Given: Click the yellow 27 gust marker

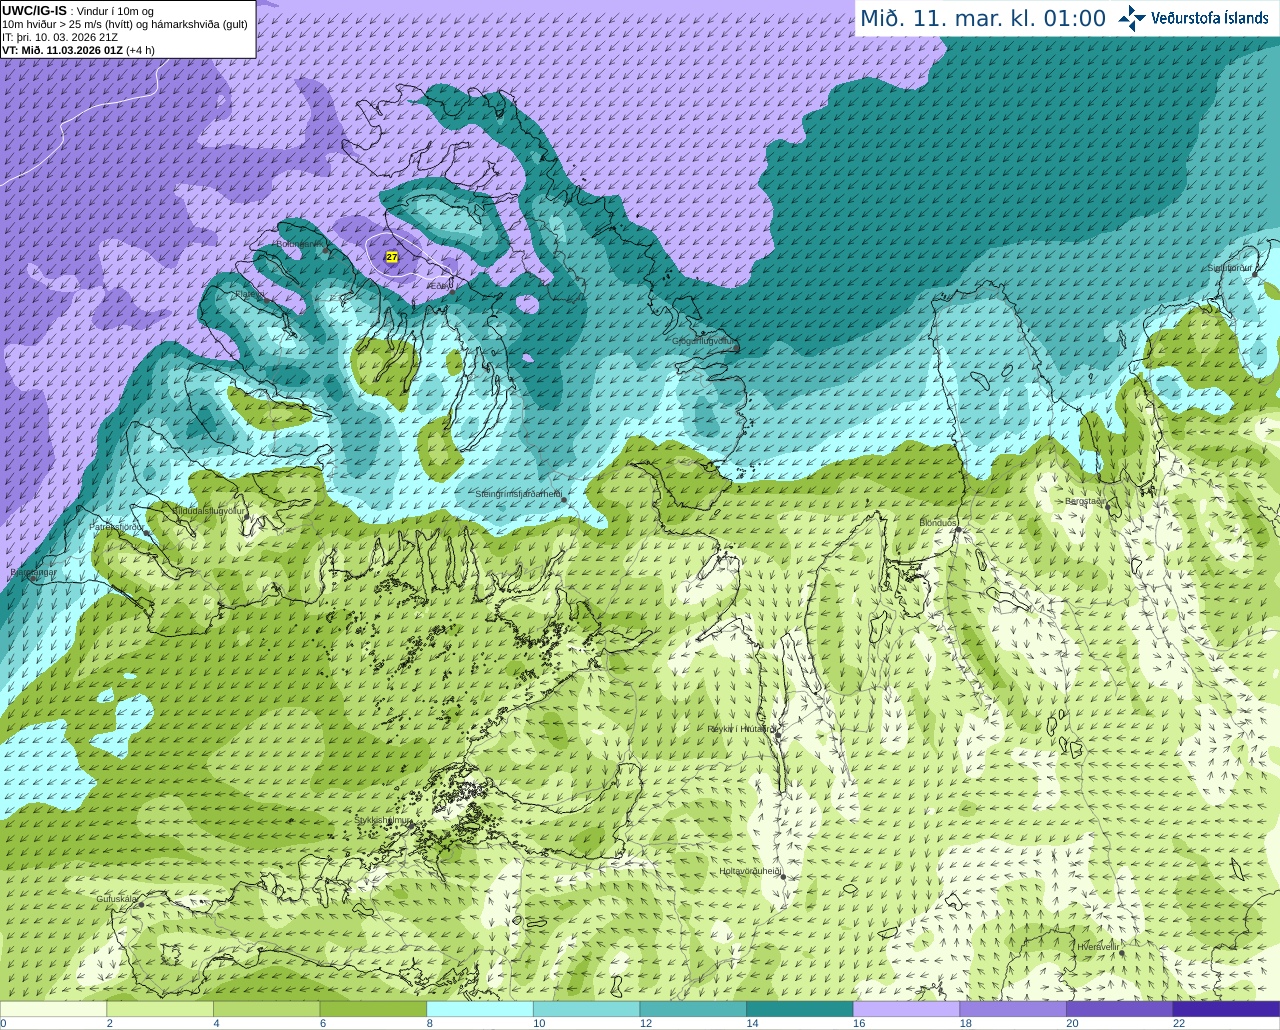Looking at the screenshot, I should tap(392, 257).
